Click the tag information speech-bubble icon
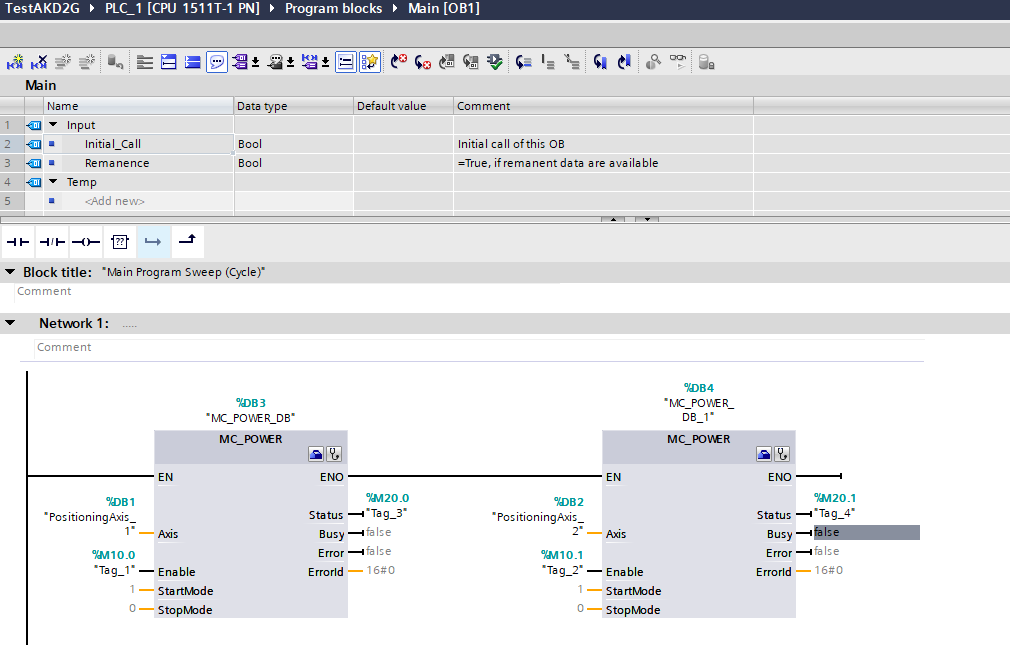1010x645 pixels. pyautogui.click(x=275, y=62)
